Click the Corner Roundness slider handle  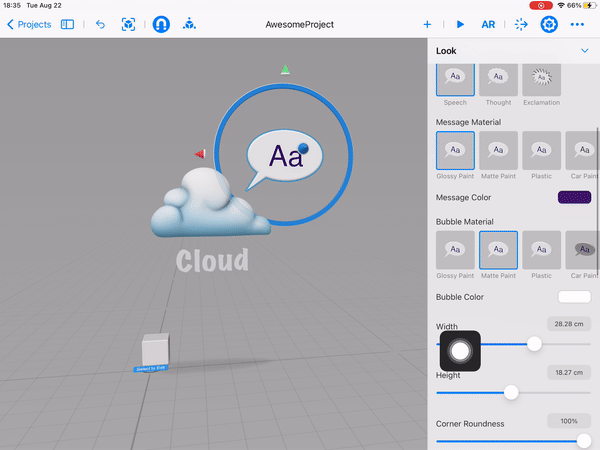point(584,441)
